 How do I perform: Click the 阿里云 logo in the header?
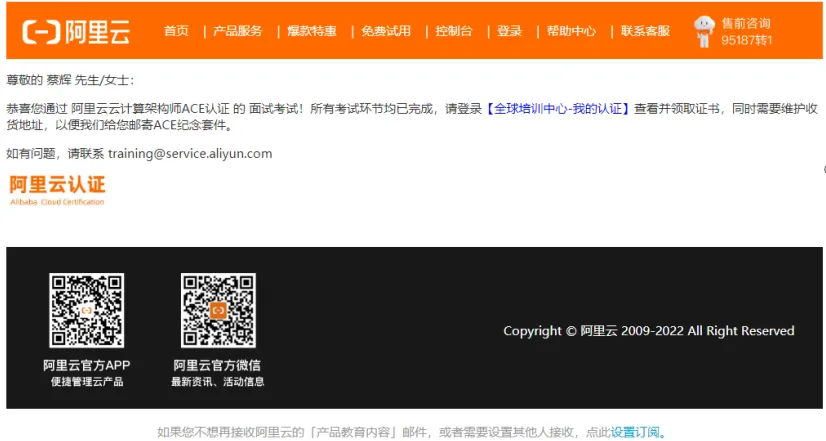[x=76, y=32]
